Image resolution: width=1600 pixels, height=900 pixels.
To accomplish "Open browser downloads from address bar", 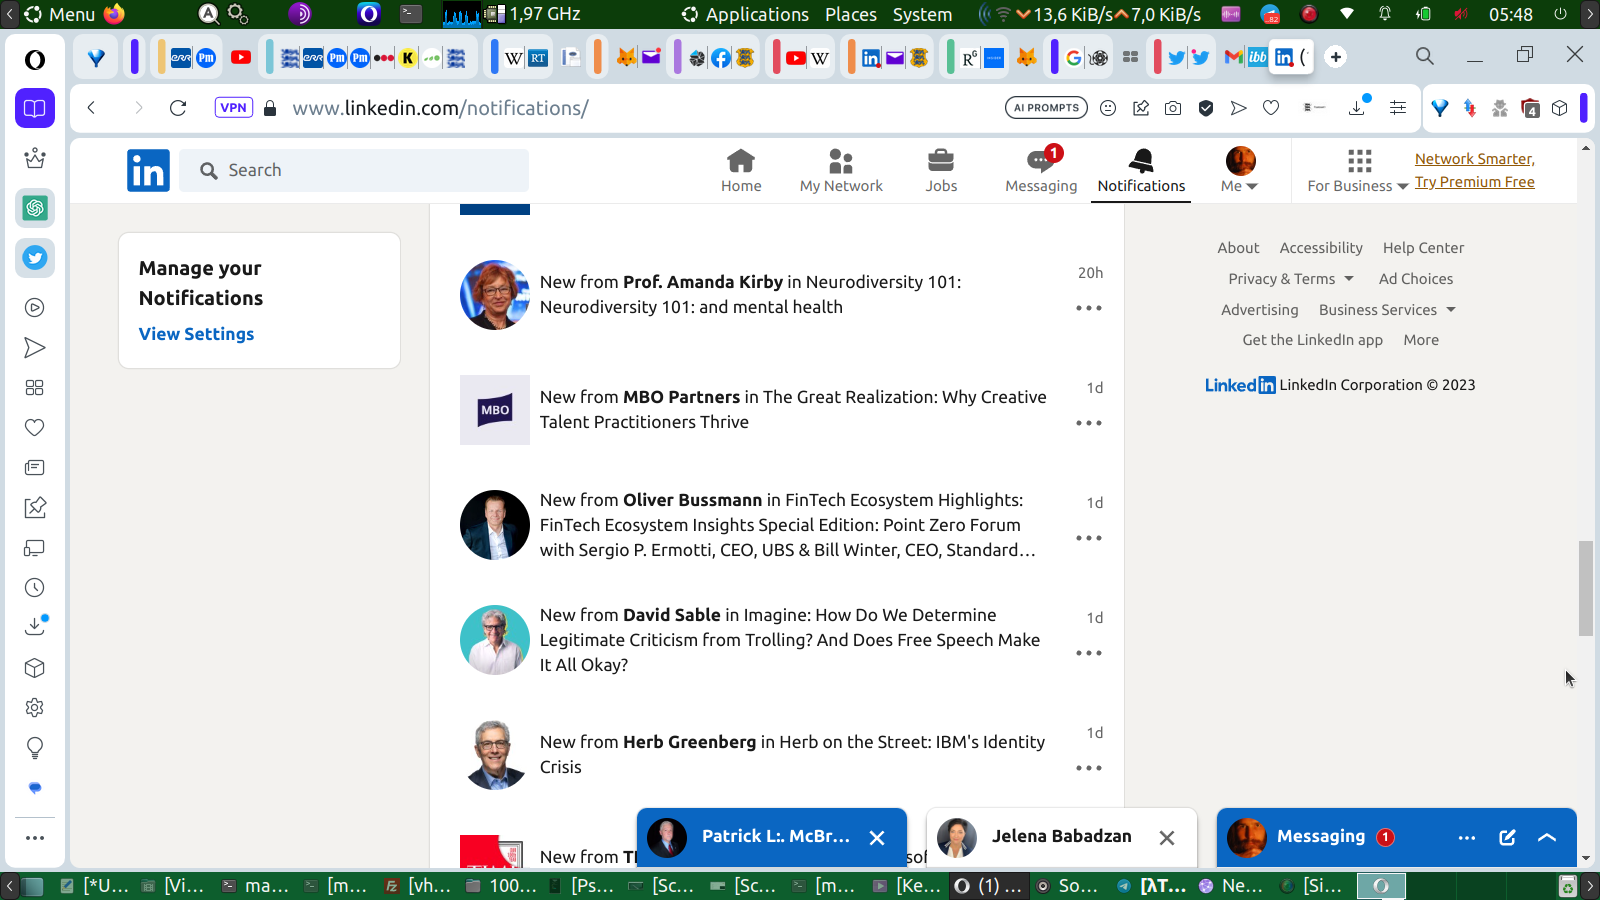I will pyautogui.click(x=1357, y=107).
